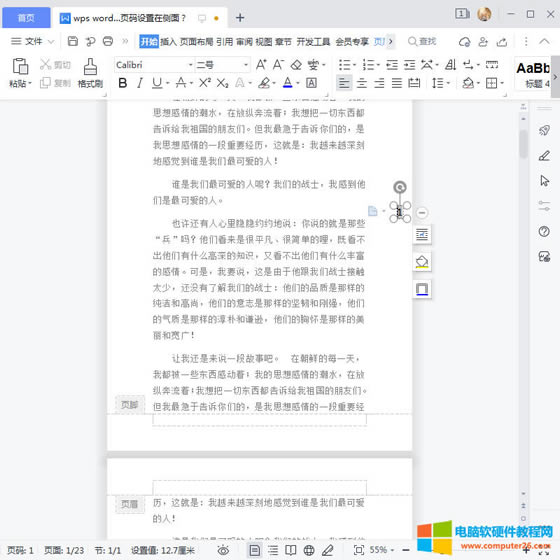Switch to web layout globe view
The image size is (560, 560).
(x=309, y=550)
